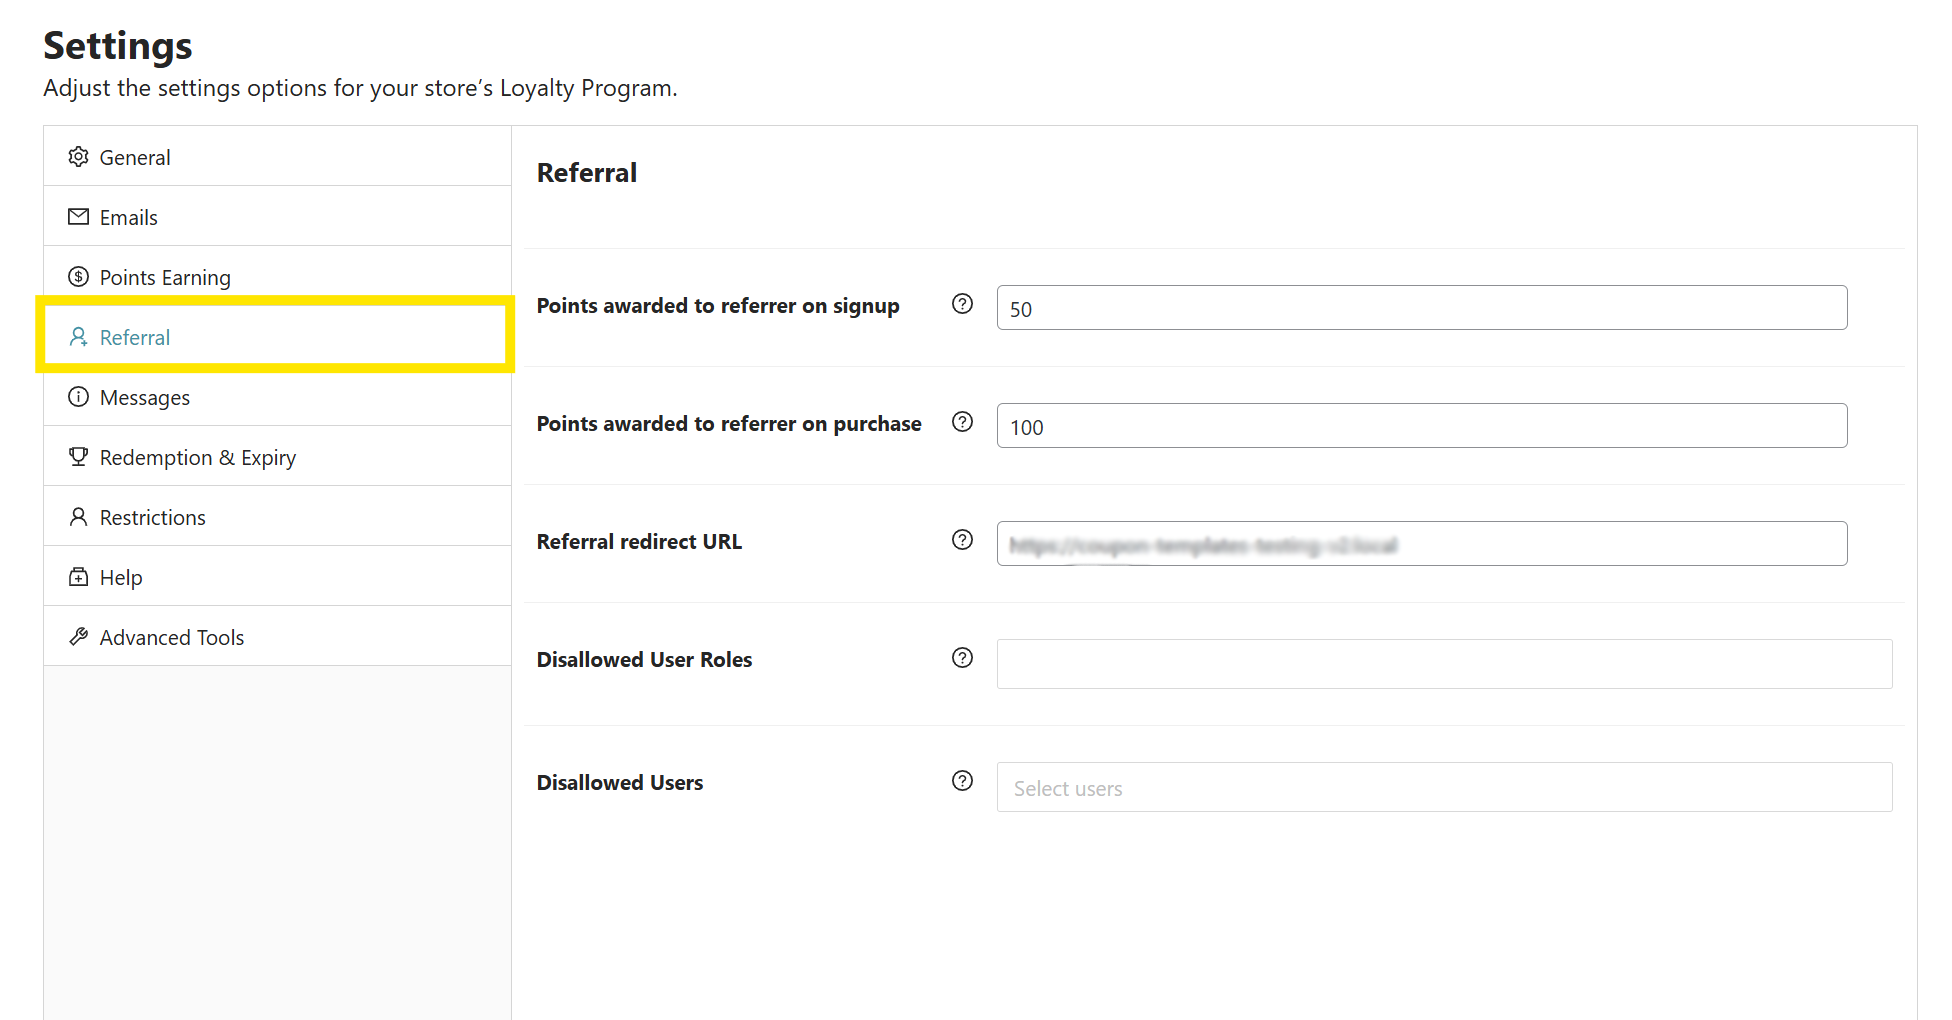Open the Disallowed User Roles selector

[x=1444, y=664]
